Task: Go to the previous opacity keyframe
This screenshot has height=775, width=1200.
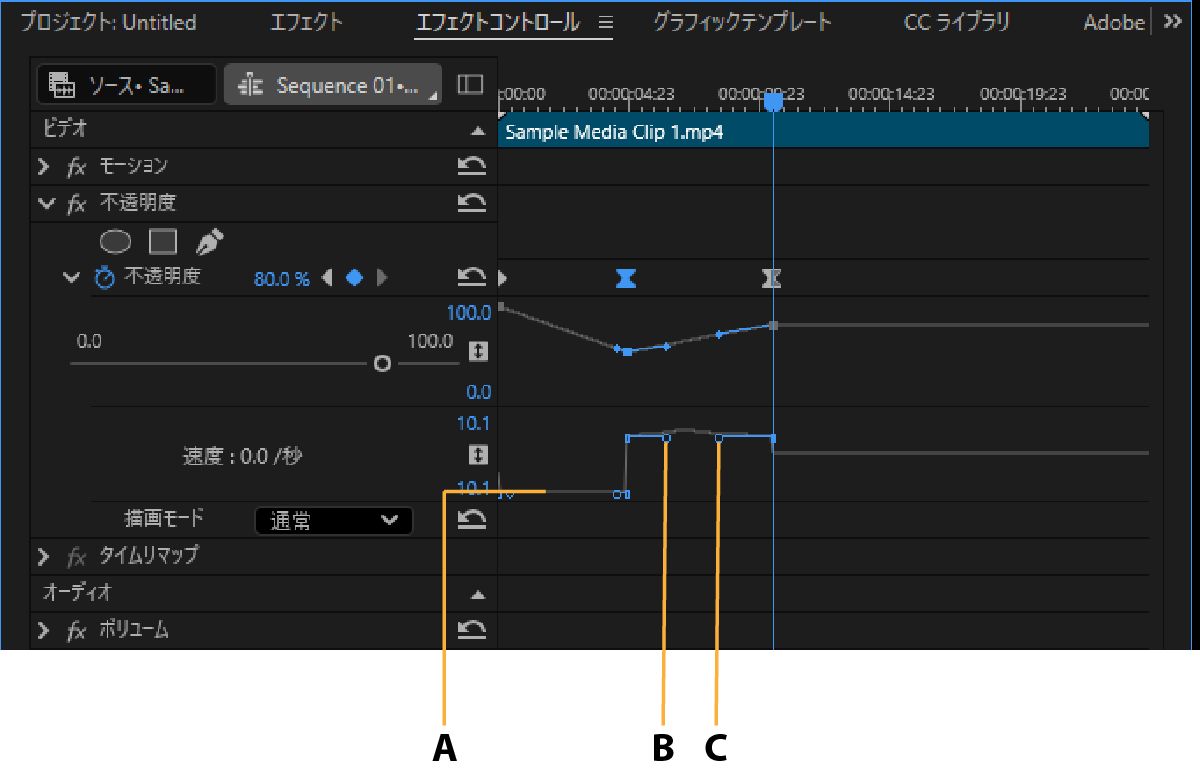Action: 328,278
